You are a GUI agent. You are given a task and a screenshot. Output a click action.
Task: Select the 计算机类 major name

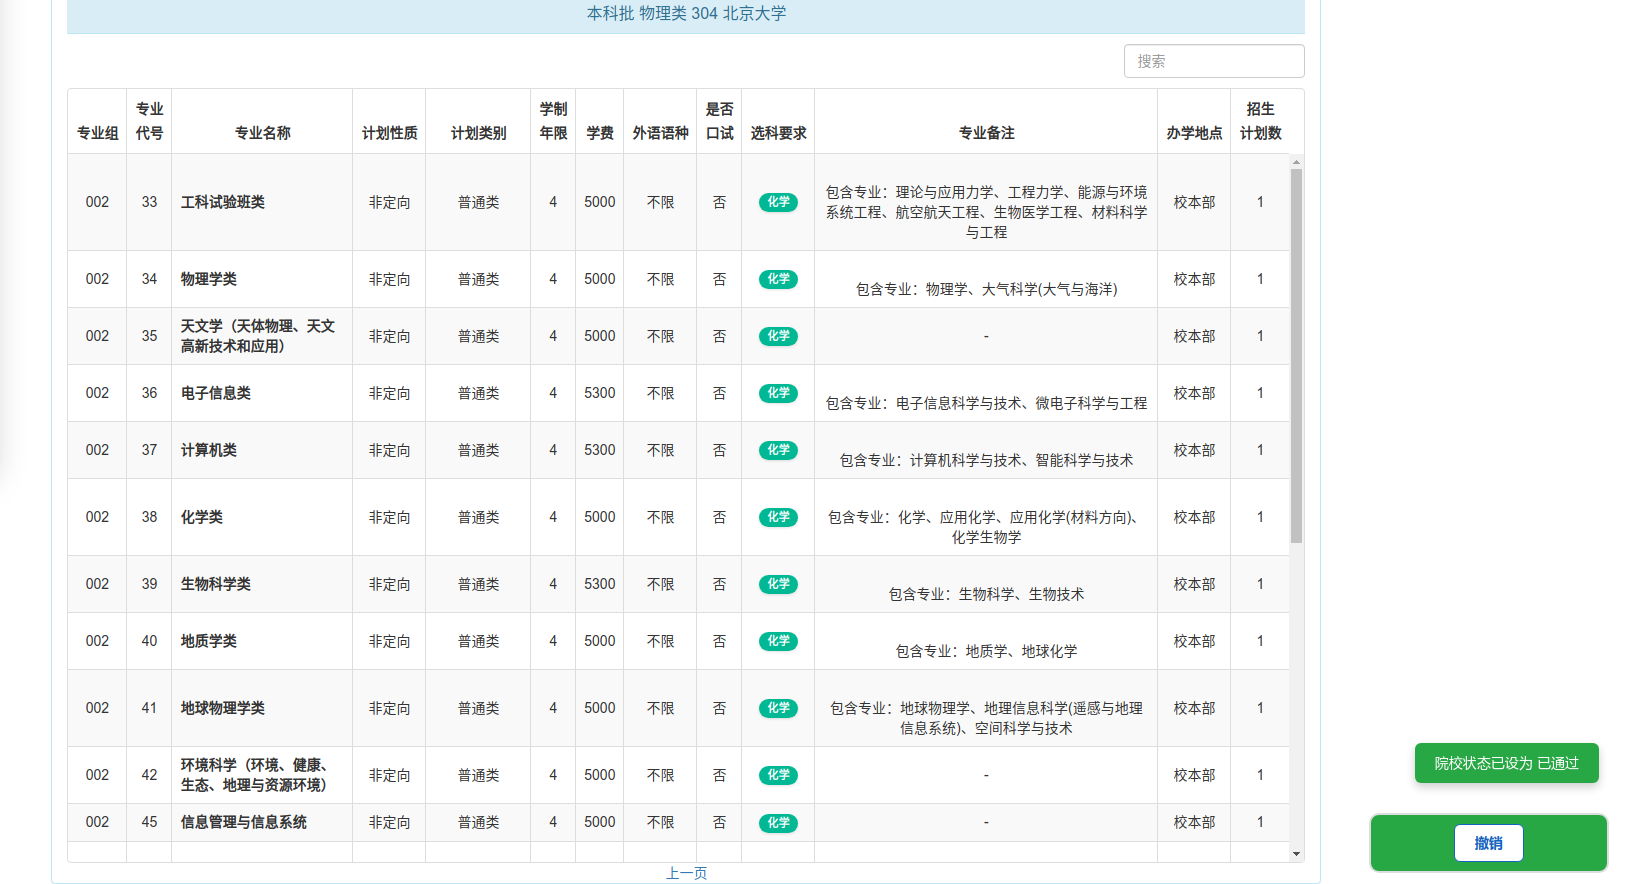[209, 450]
